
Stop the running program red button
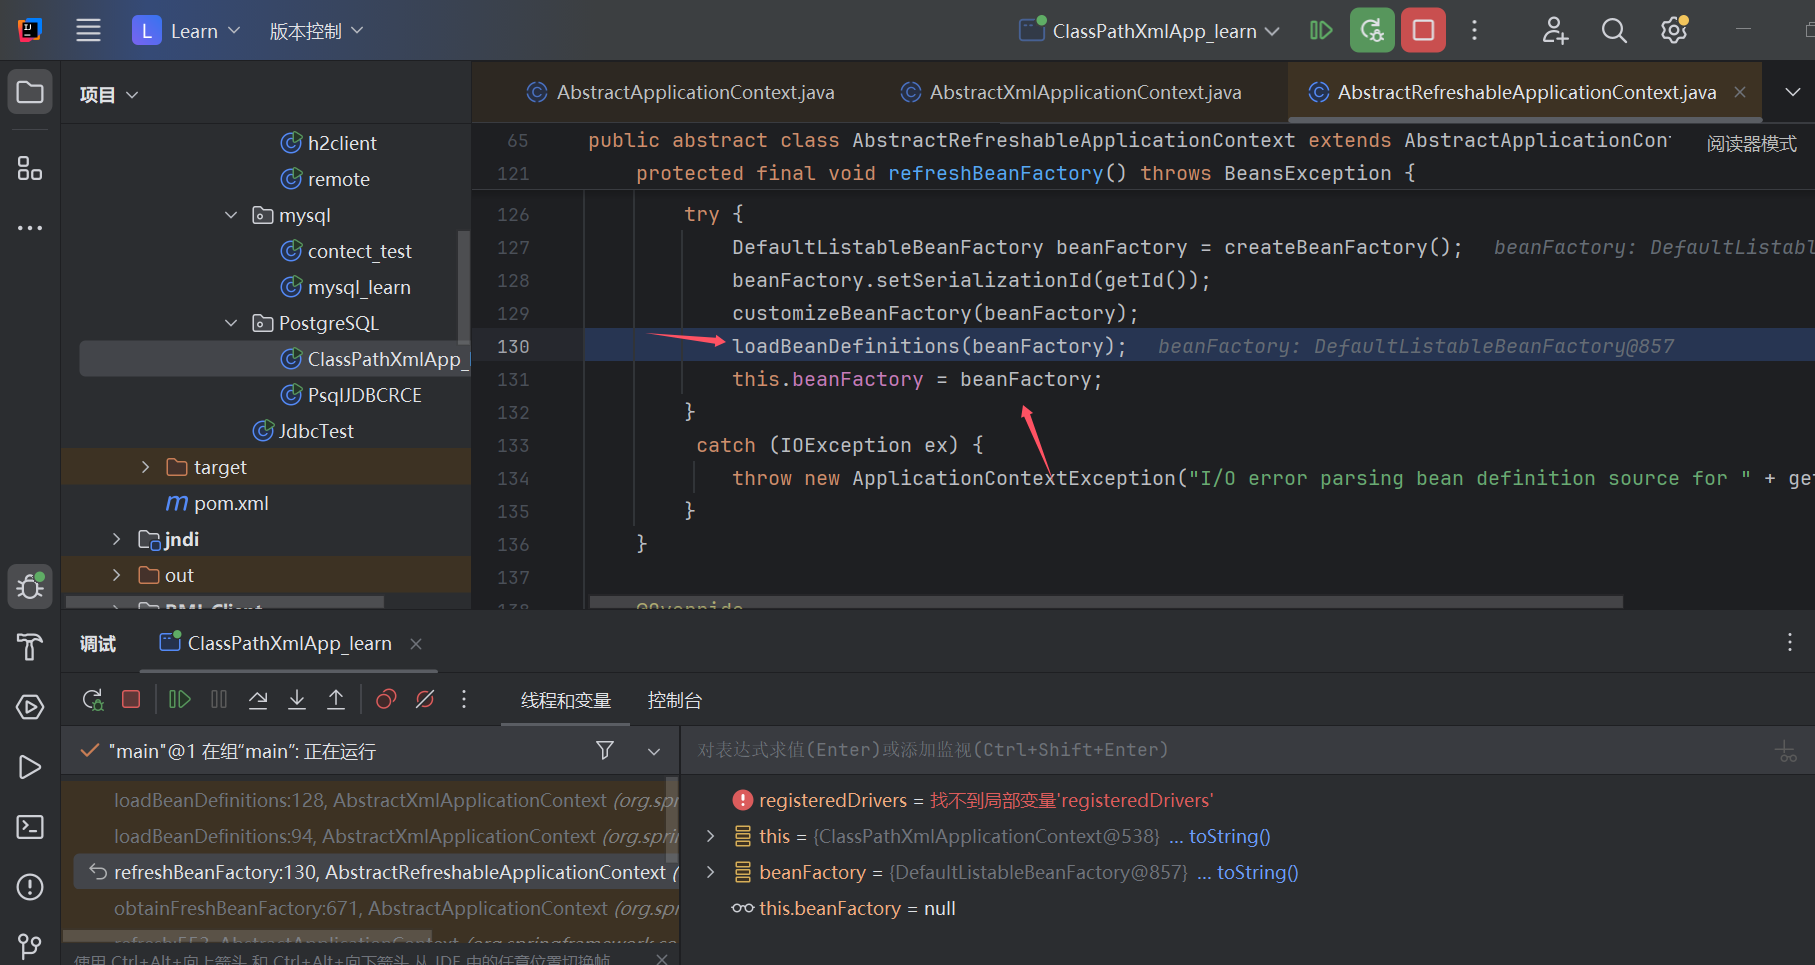(x=1423, y=30)
